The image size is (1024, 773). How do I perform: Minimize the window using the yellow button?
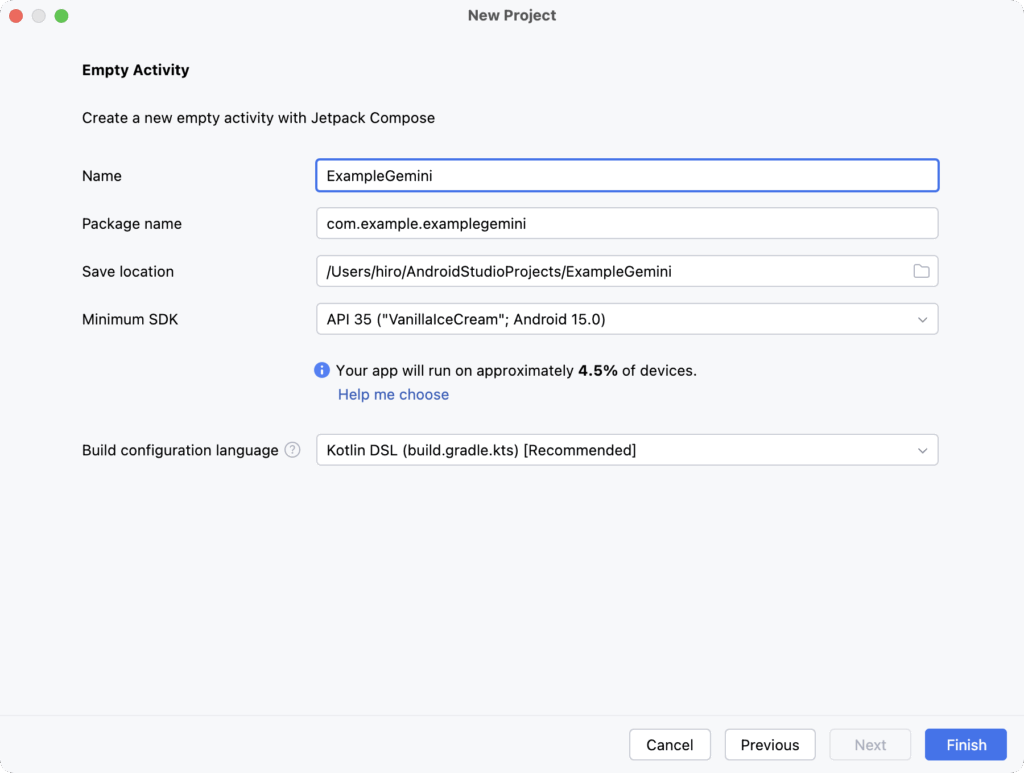coord(39,16)
